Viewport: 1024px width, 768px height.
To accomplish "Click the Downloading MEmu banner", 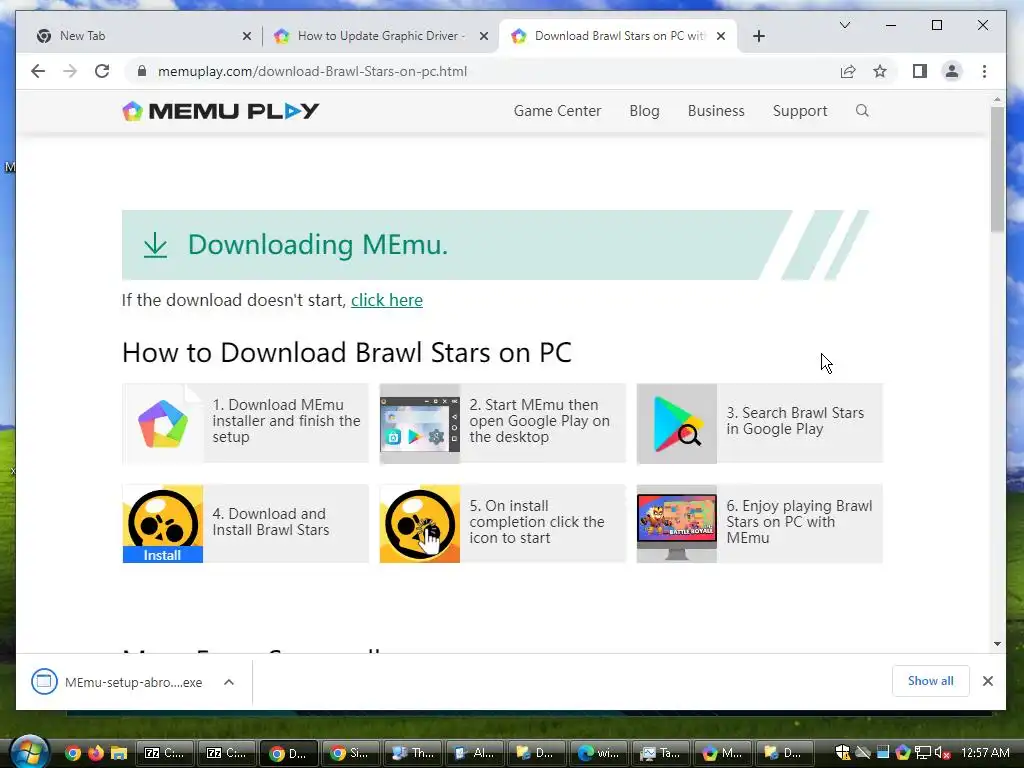I will [x=495, y=245].
